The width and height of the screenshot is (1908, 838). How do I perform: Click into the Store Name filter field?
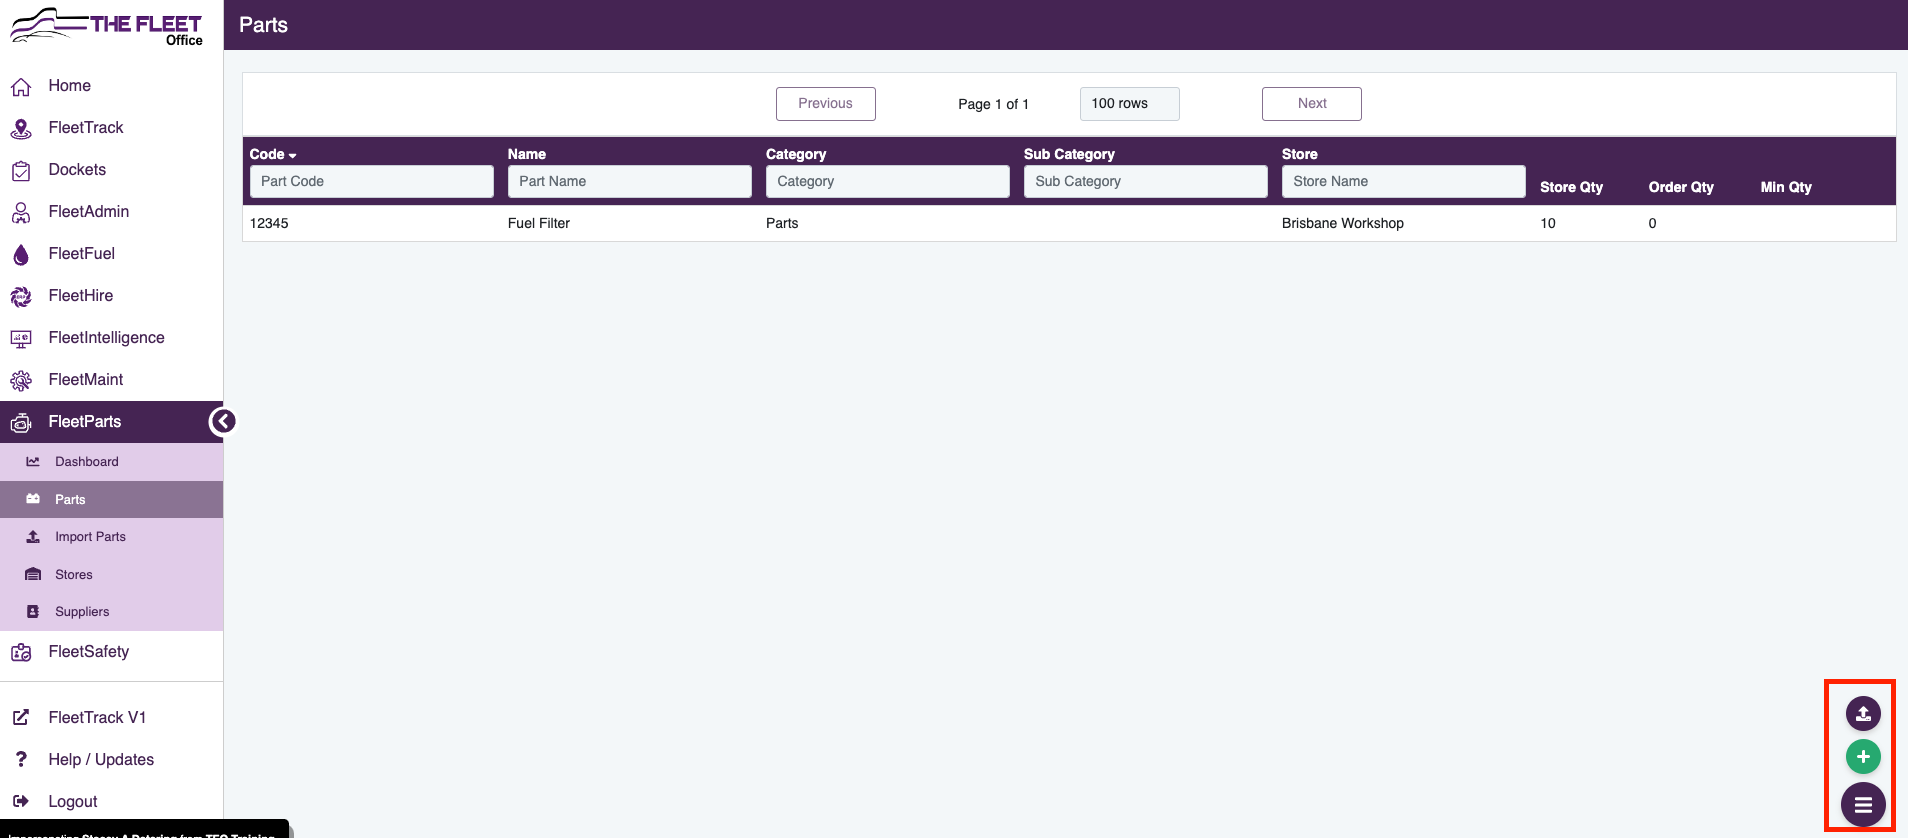coord(1403,181)
